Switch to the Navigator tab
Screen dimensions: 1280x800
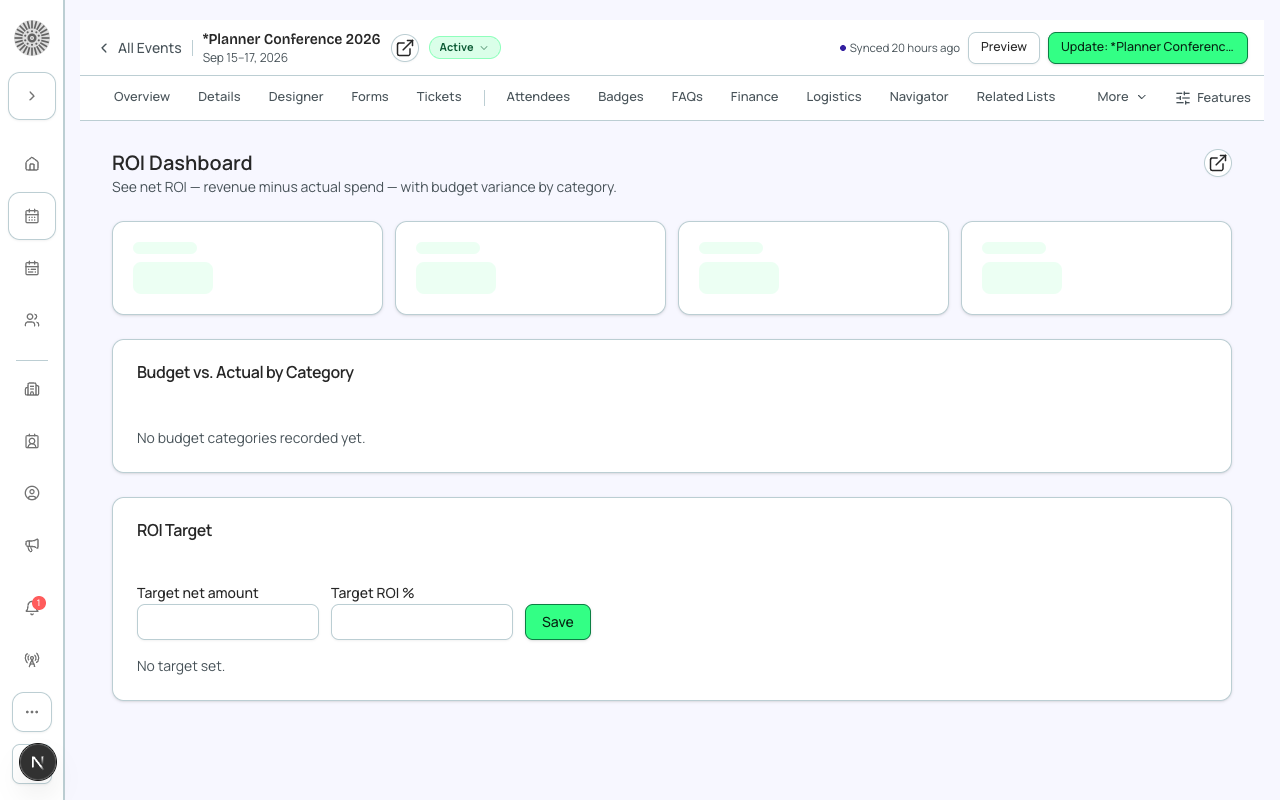919,97
